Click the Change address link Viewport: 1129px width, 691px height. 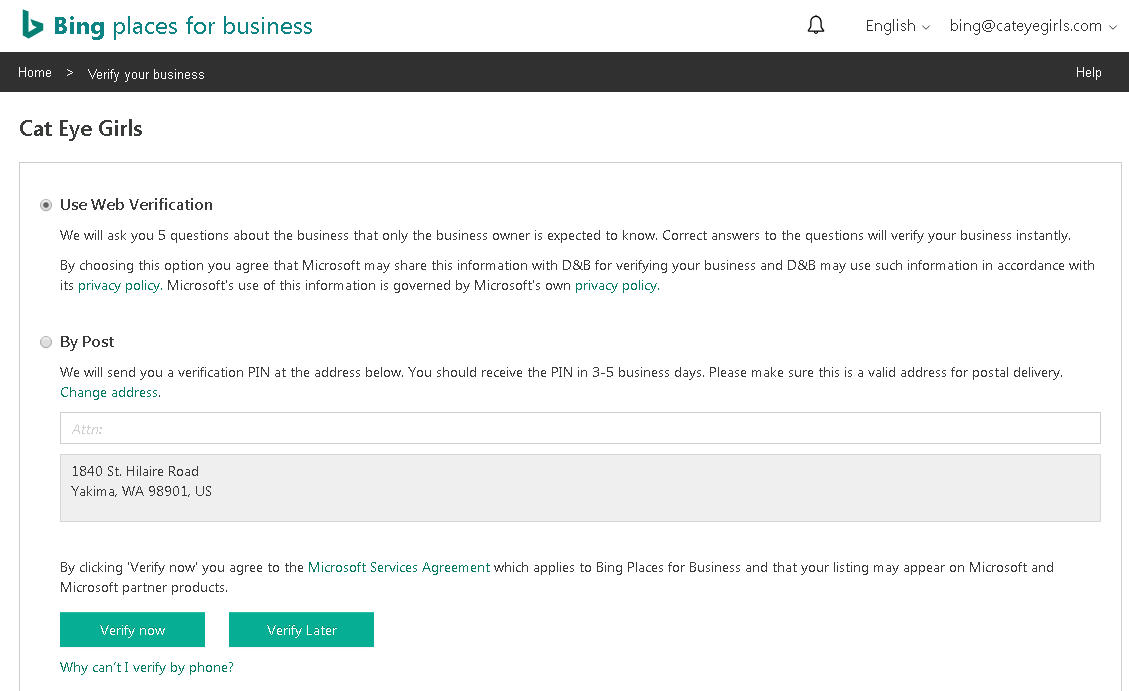tap(109, 392)
